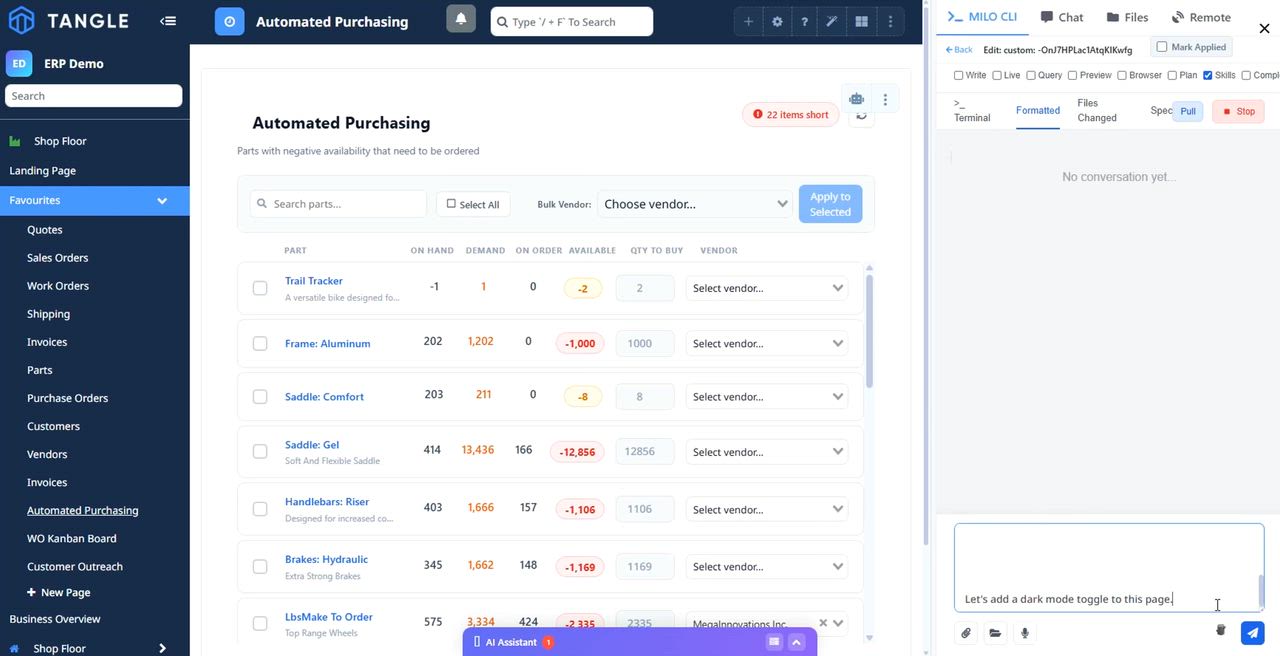Open the Files Changed sub-tab

coord(1097,110)
